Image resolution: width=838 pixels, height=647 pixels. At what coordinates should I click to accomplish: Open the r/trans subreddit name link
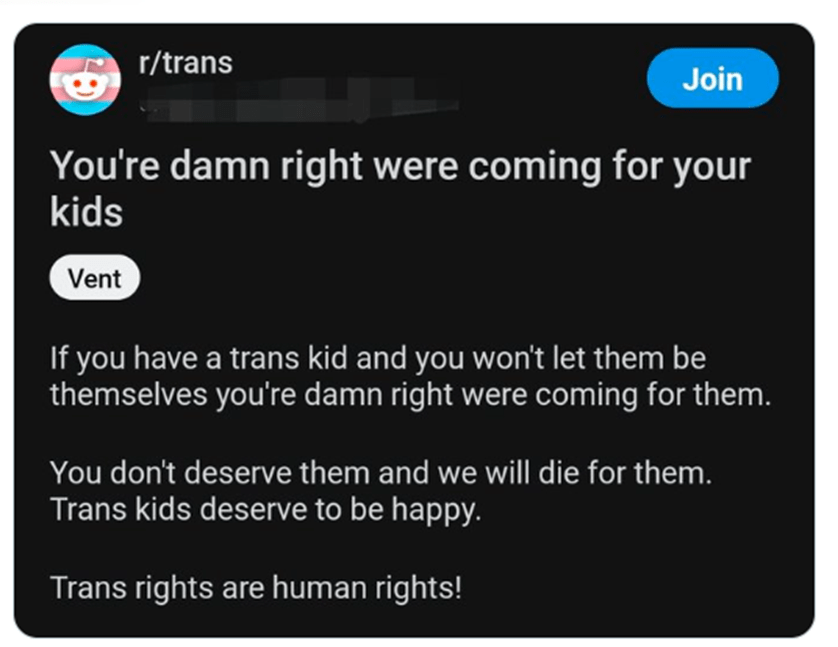(x=185, y=63)
